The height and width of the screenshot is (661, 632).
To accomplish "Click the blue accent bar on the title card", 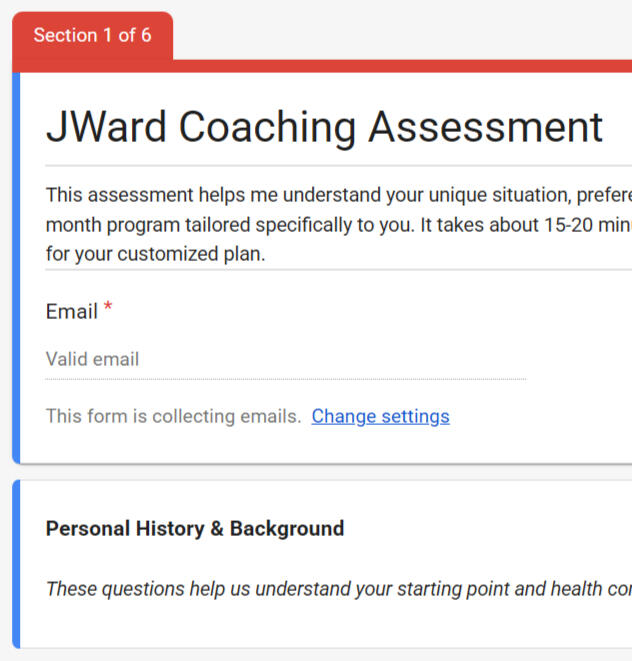I will 16,268.
